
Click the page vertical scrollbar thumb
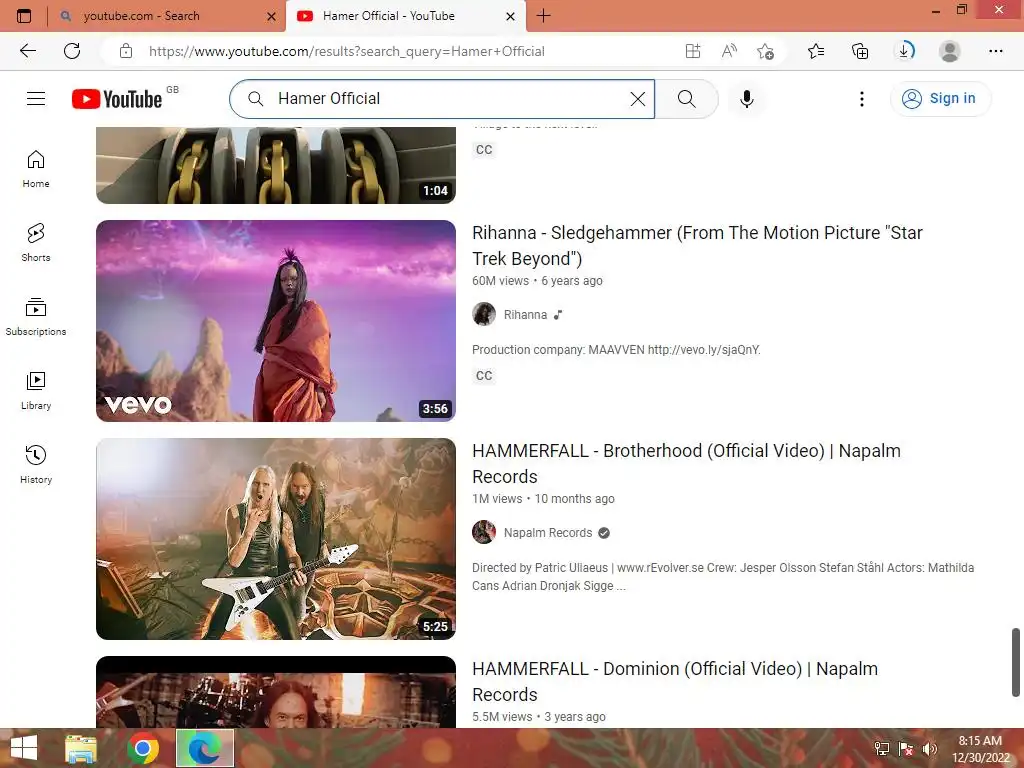pos(1015,663)
